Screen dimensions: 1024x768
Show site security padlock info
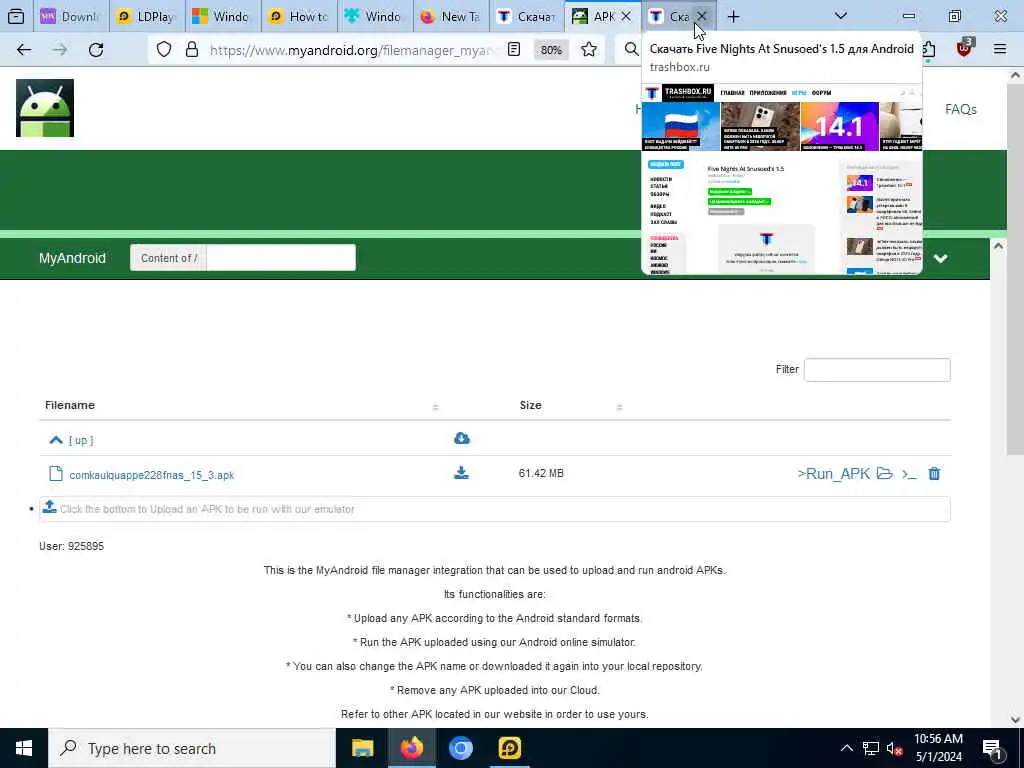[192, 50]
